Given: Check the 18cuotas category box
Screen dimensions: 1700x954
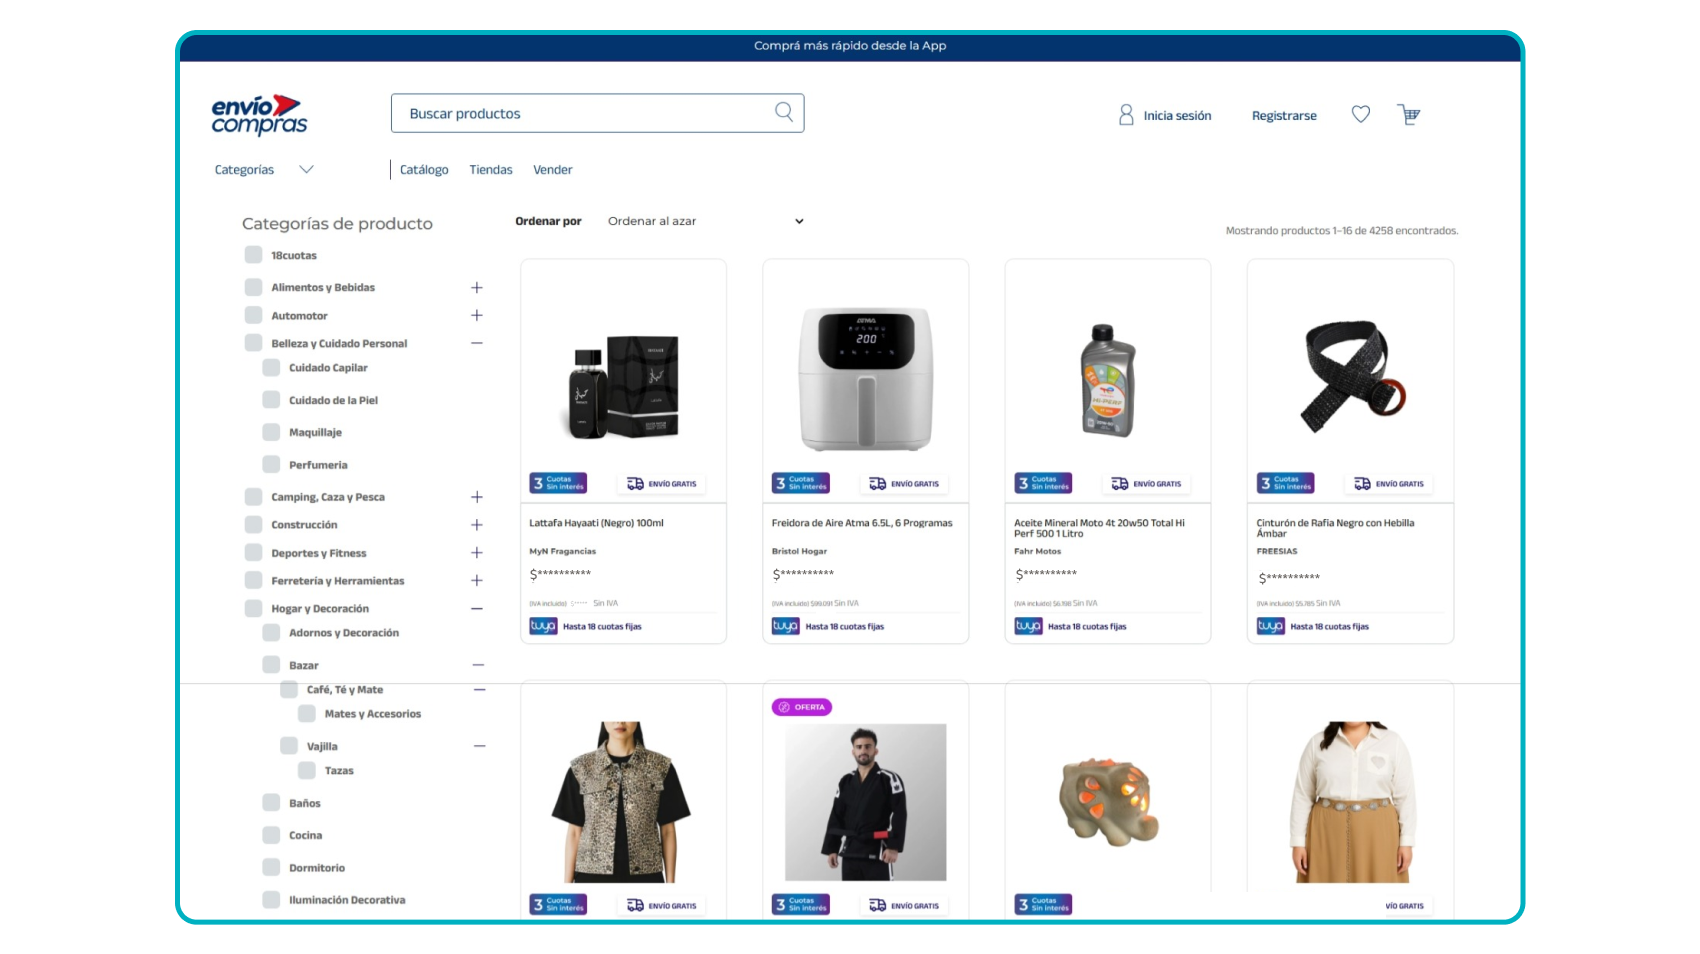Looking at the screenshot, I should (253, 255).
